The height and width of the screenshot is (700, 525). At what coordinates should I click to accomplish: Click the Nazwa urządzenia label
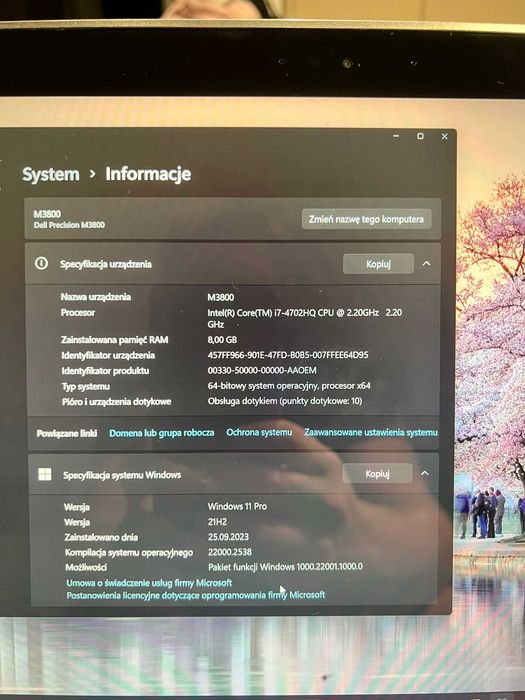pos(96,297)
